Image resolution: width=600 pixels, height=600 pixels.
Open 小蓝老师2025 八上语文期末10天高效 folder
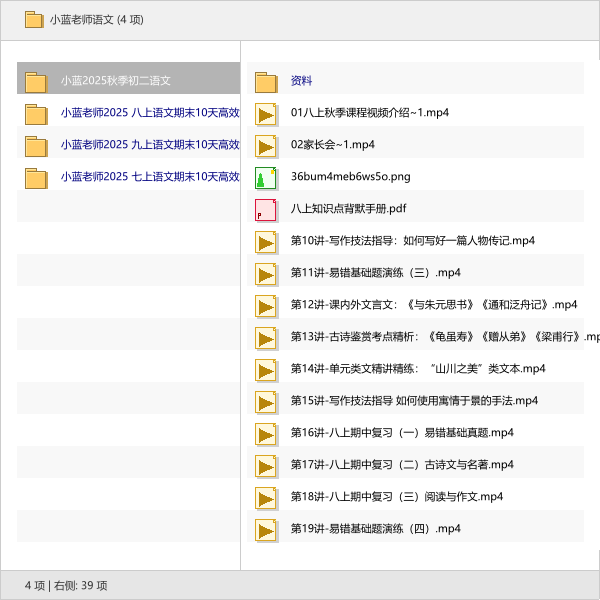click(150, 113)
